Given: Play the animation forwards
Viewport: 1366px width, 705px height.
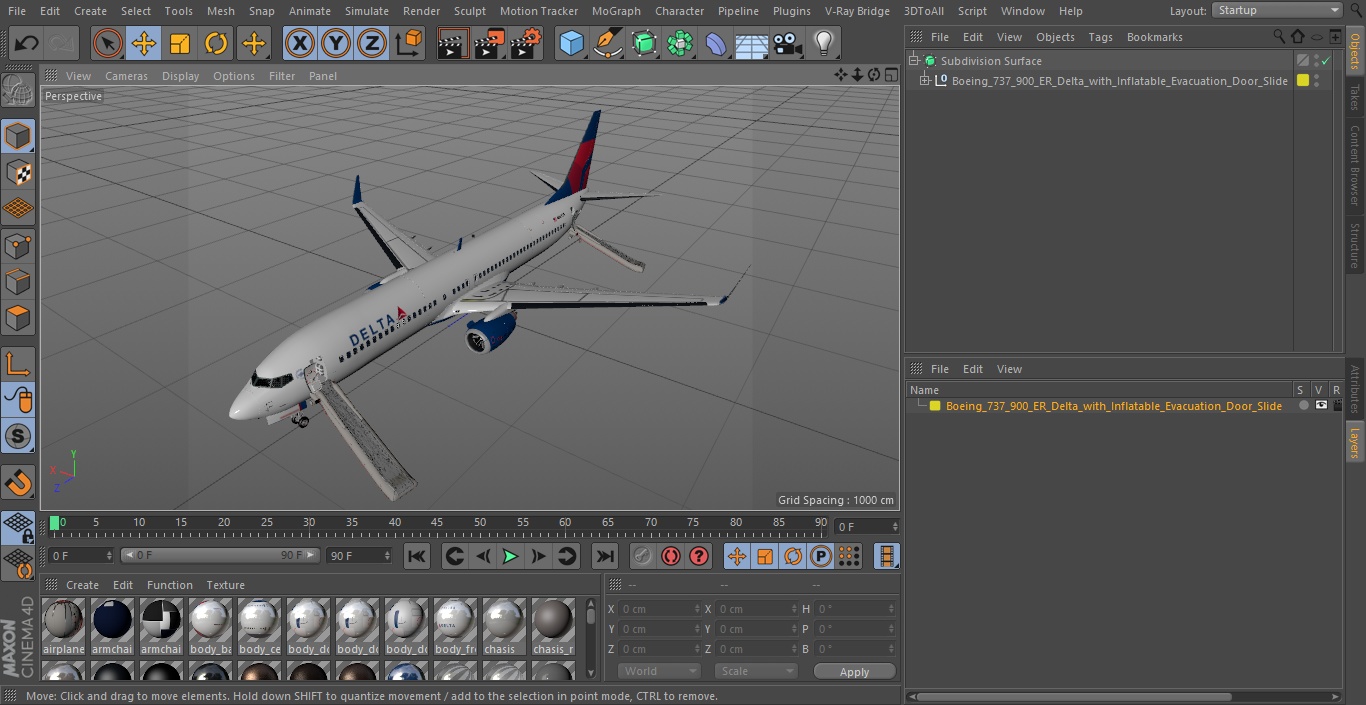Looking at the screenshot, I should 510,556.
